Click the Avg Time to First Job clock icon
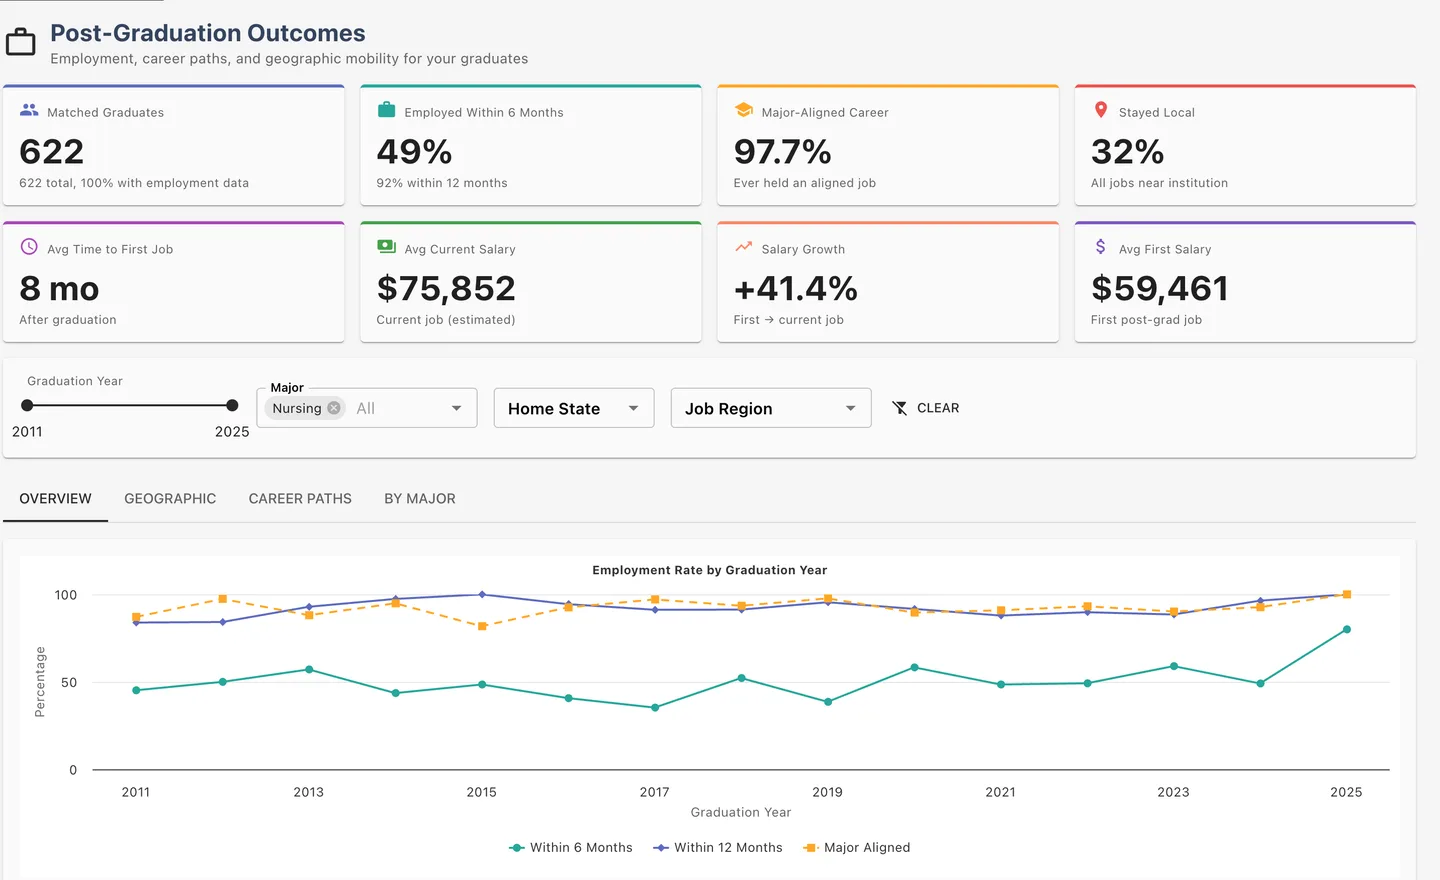The image size is (1440, 880). click(x=29, y=247)
